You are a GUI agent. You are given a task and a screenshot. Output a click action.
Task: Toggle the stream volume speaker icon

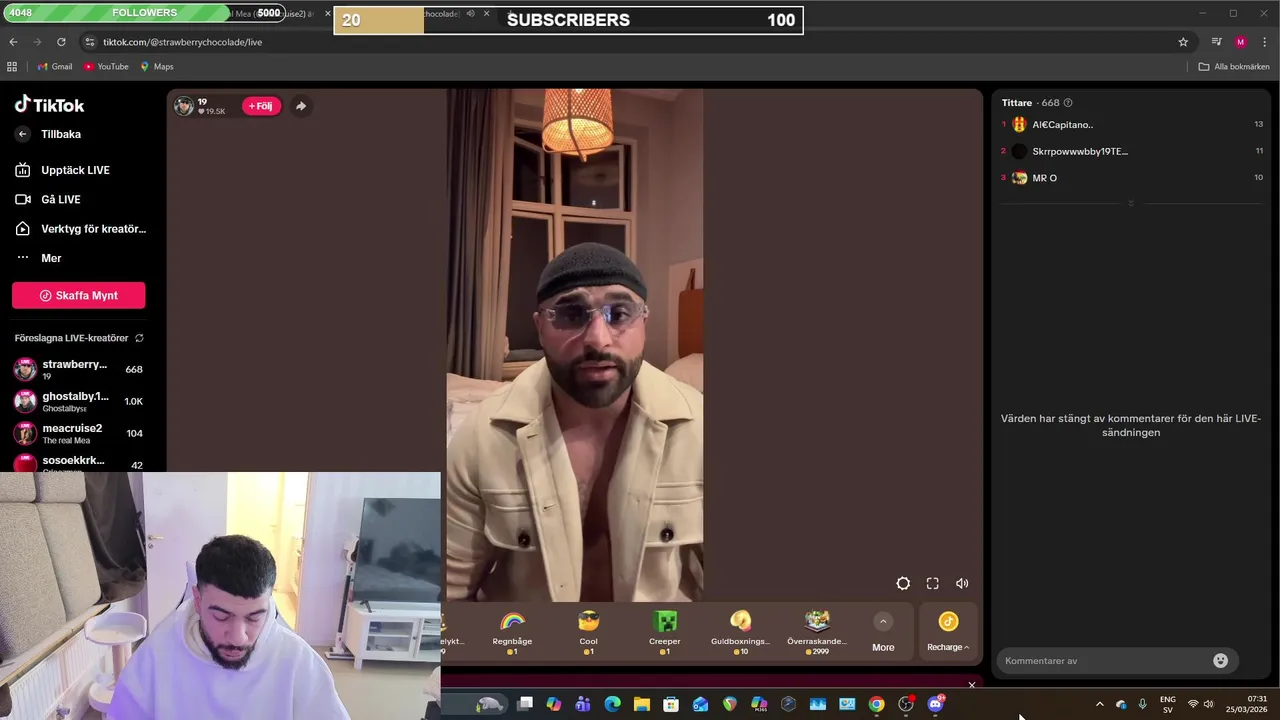[962, 584]
